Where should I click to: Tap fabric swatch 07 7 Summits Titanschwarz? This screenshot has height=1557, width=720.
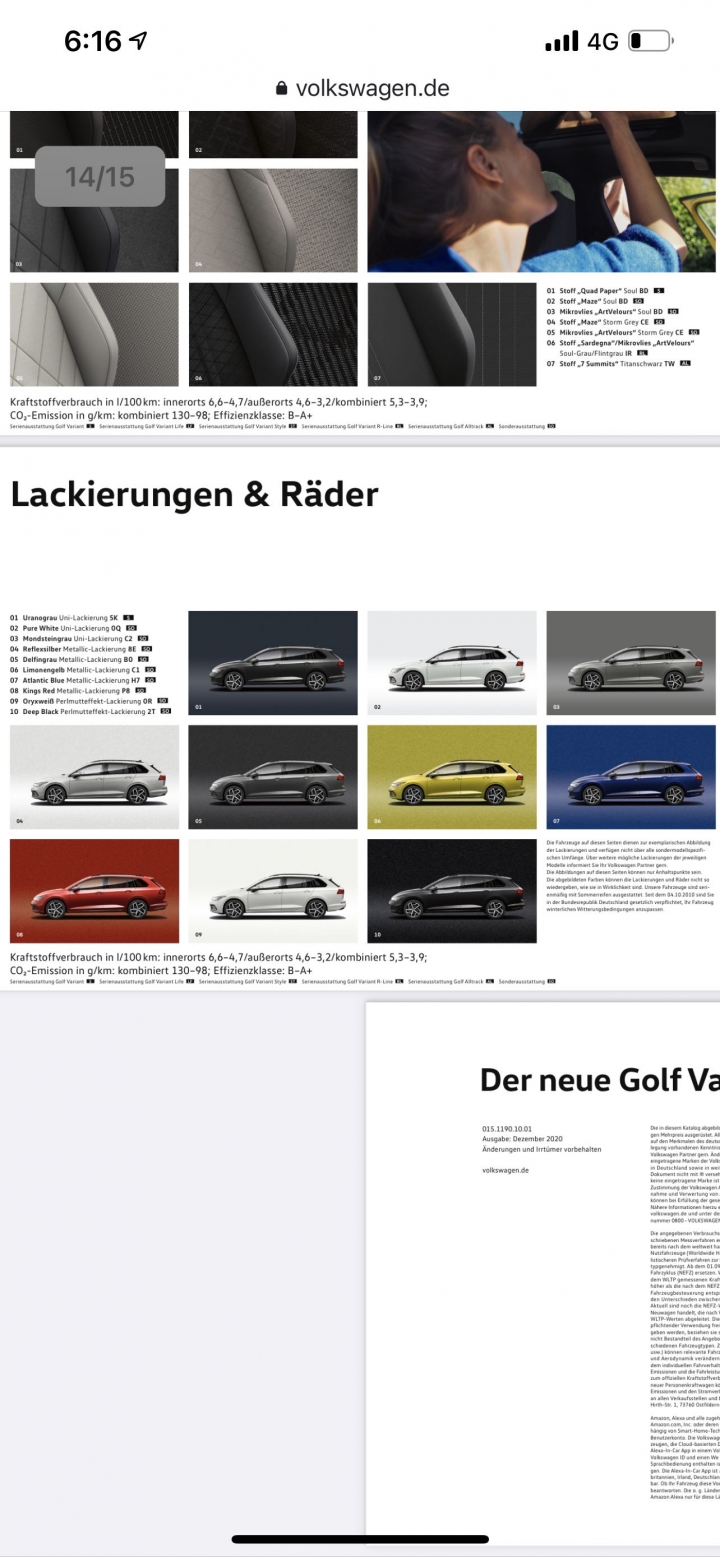click(x=452, y=334)
